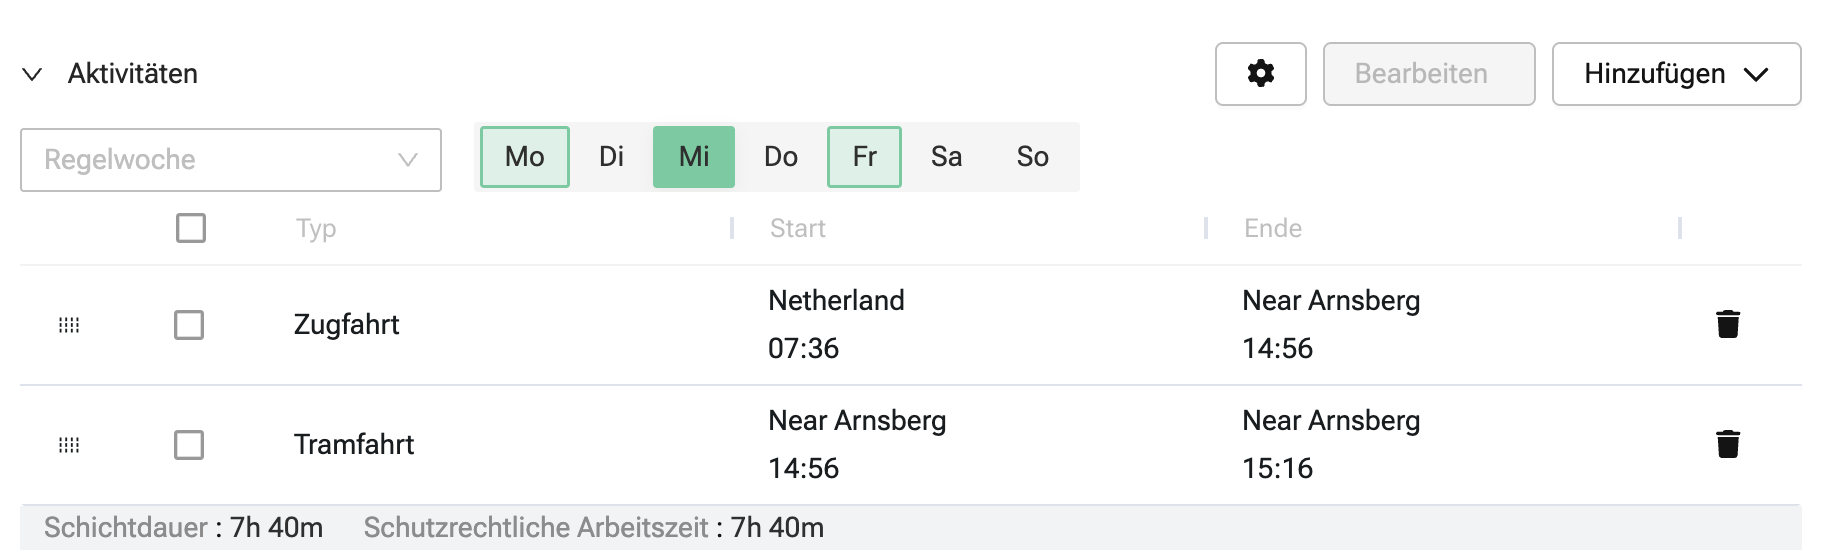This screenshot has width=1842, height=560.
Task: Switch to the Do day tab
Action: (x=781, y=157)
